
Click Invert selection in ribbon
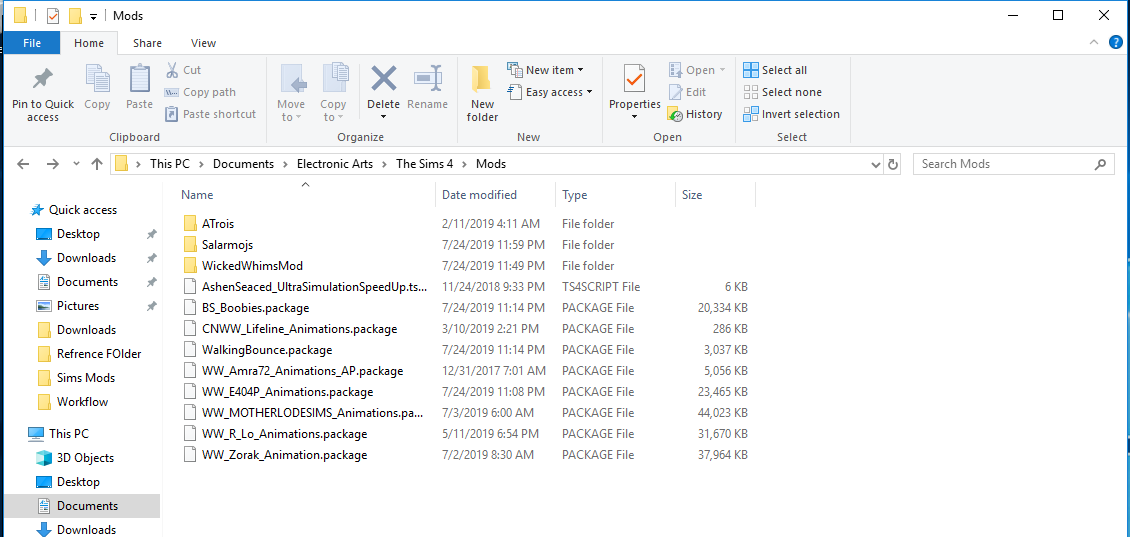click(x=791, y=114)
